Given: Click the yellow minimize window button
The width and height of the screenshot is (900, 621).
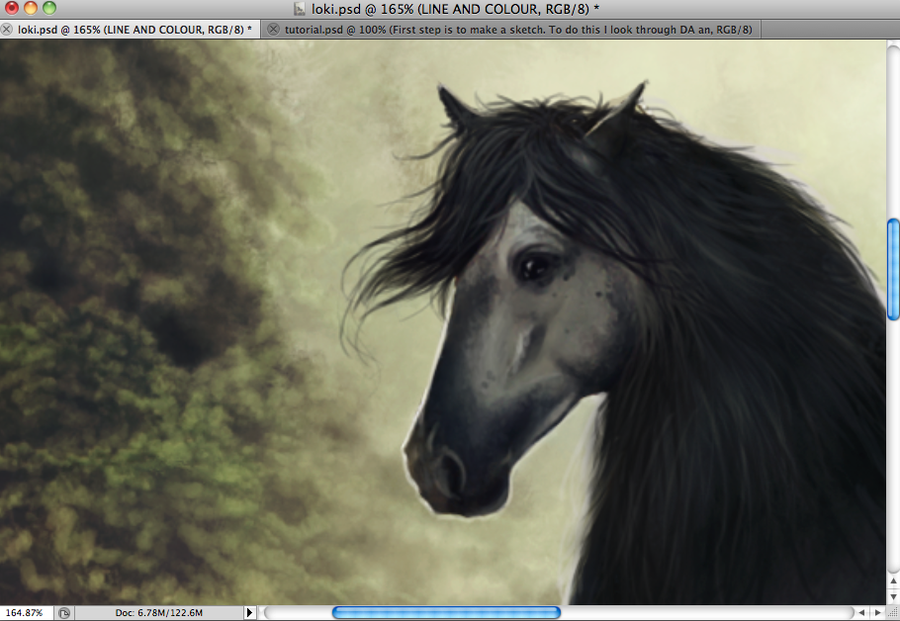Looking at the screenshot, I should [30, 8].
